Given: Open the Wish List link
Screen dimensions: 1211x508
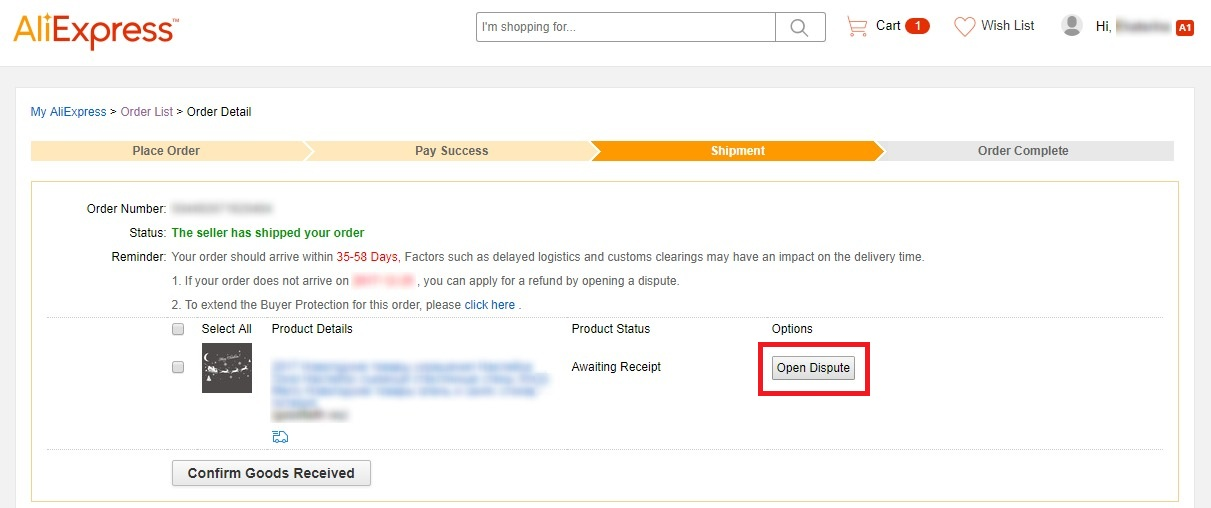Looking at the screenshot, I should click(x=1008, y=26).
